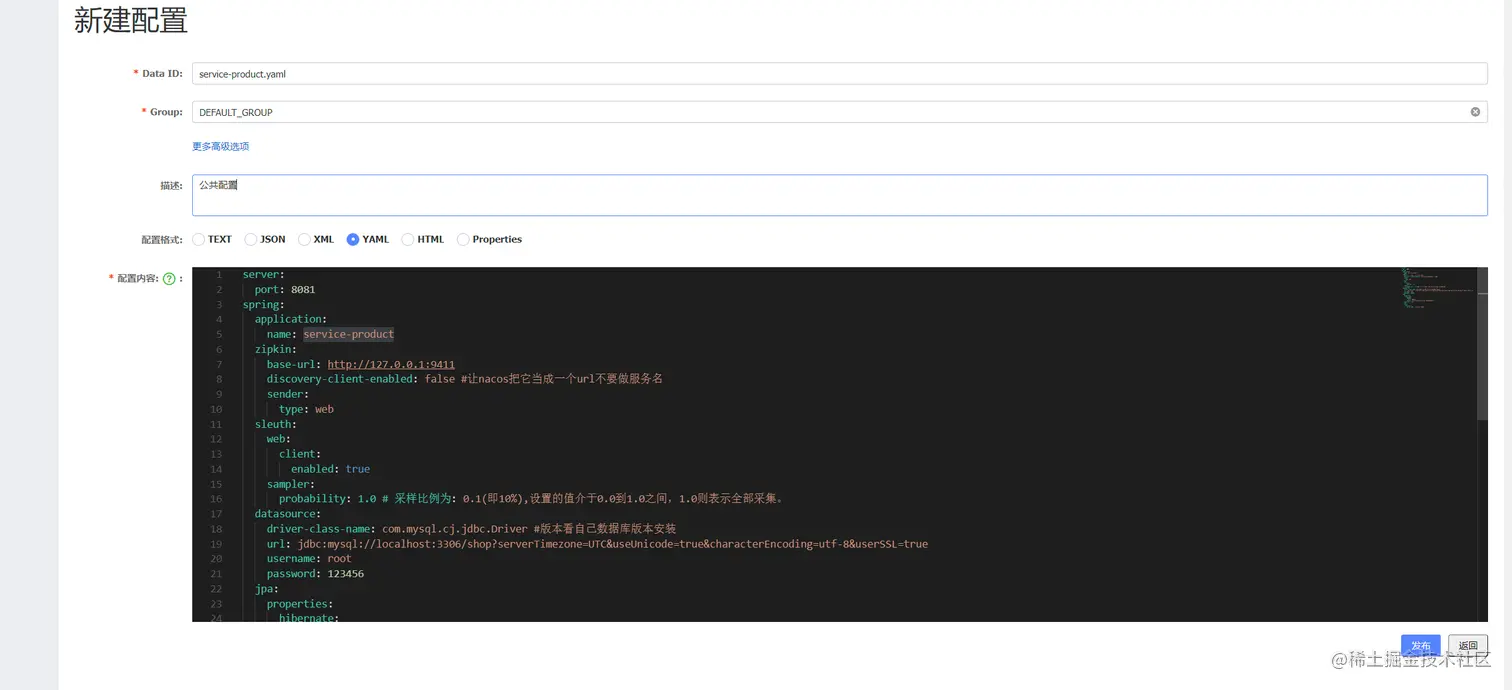The height and width of the screenshot is (690, 1512).
Task: Focus the Data ID input field
Action: point(840,73)
